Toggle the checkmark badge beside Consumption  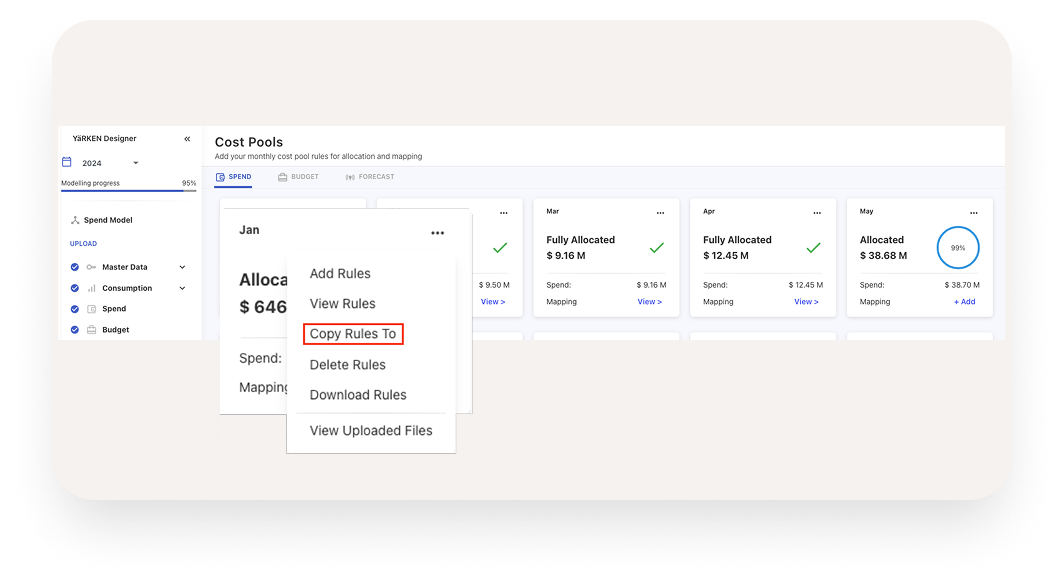74,287
